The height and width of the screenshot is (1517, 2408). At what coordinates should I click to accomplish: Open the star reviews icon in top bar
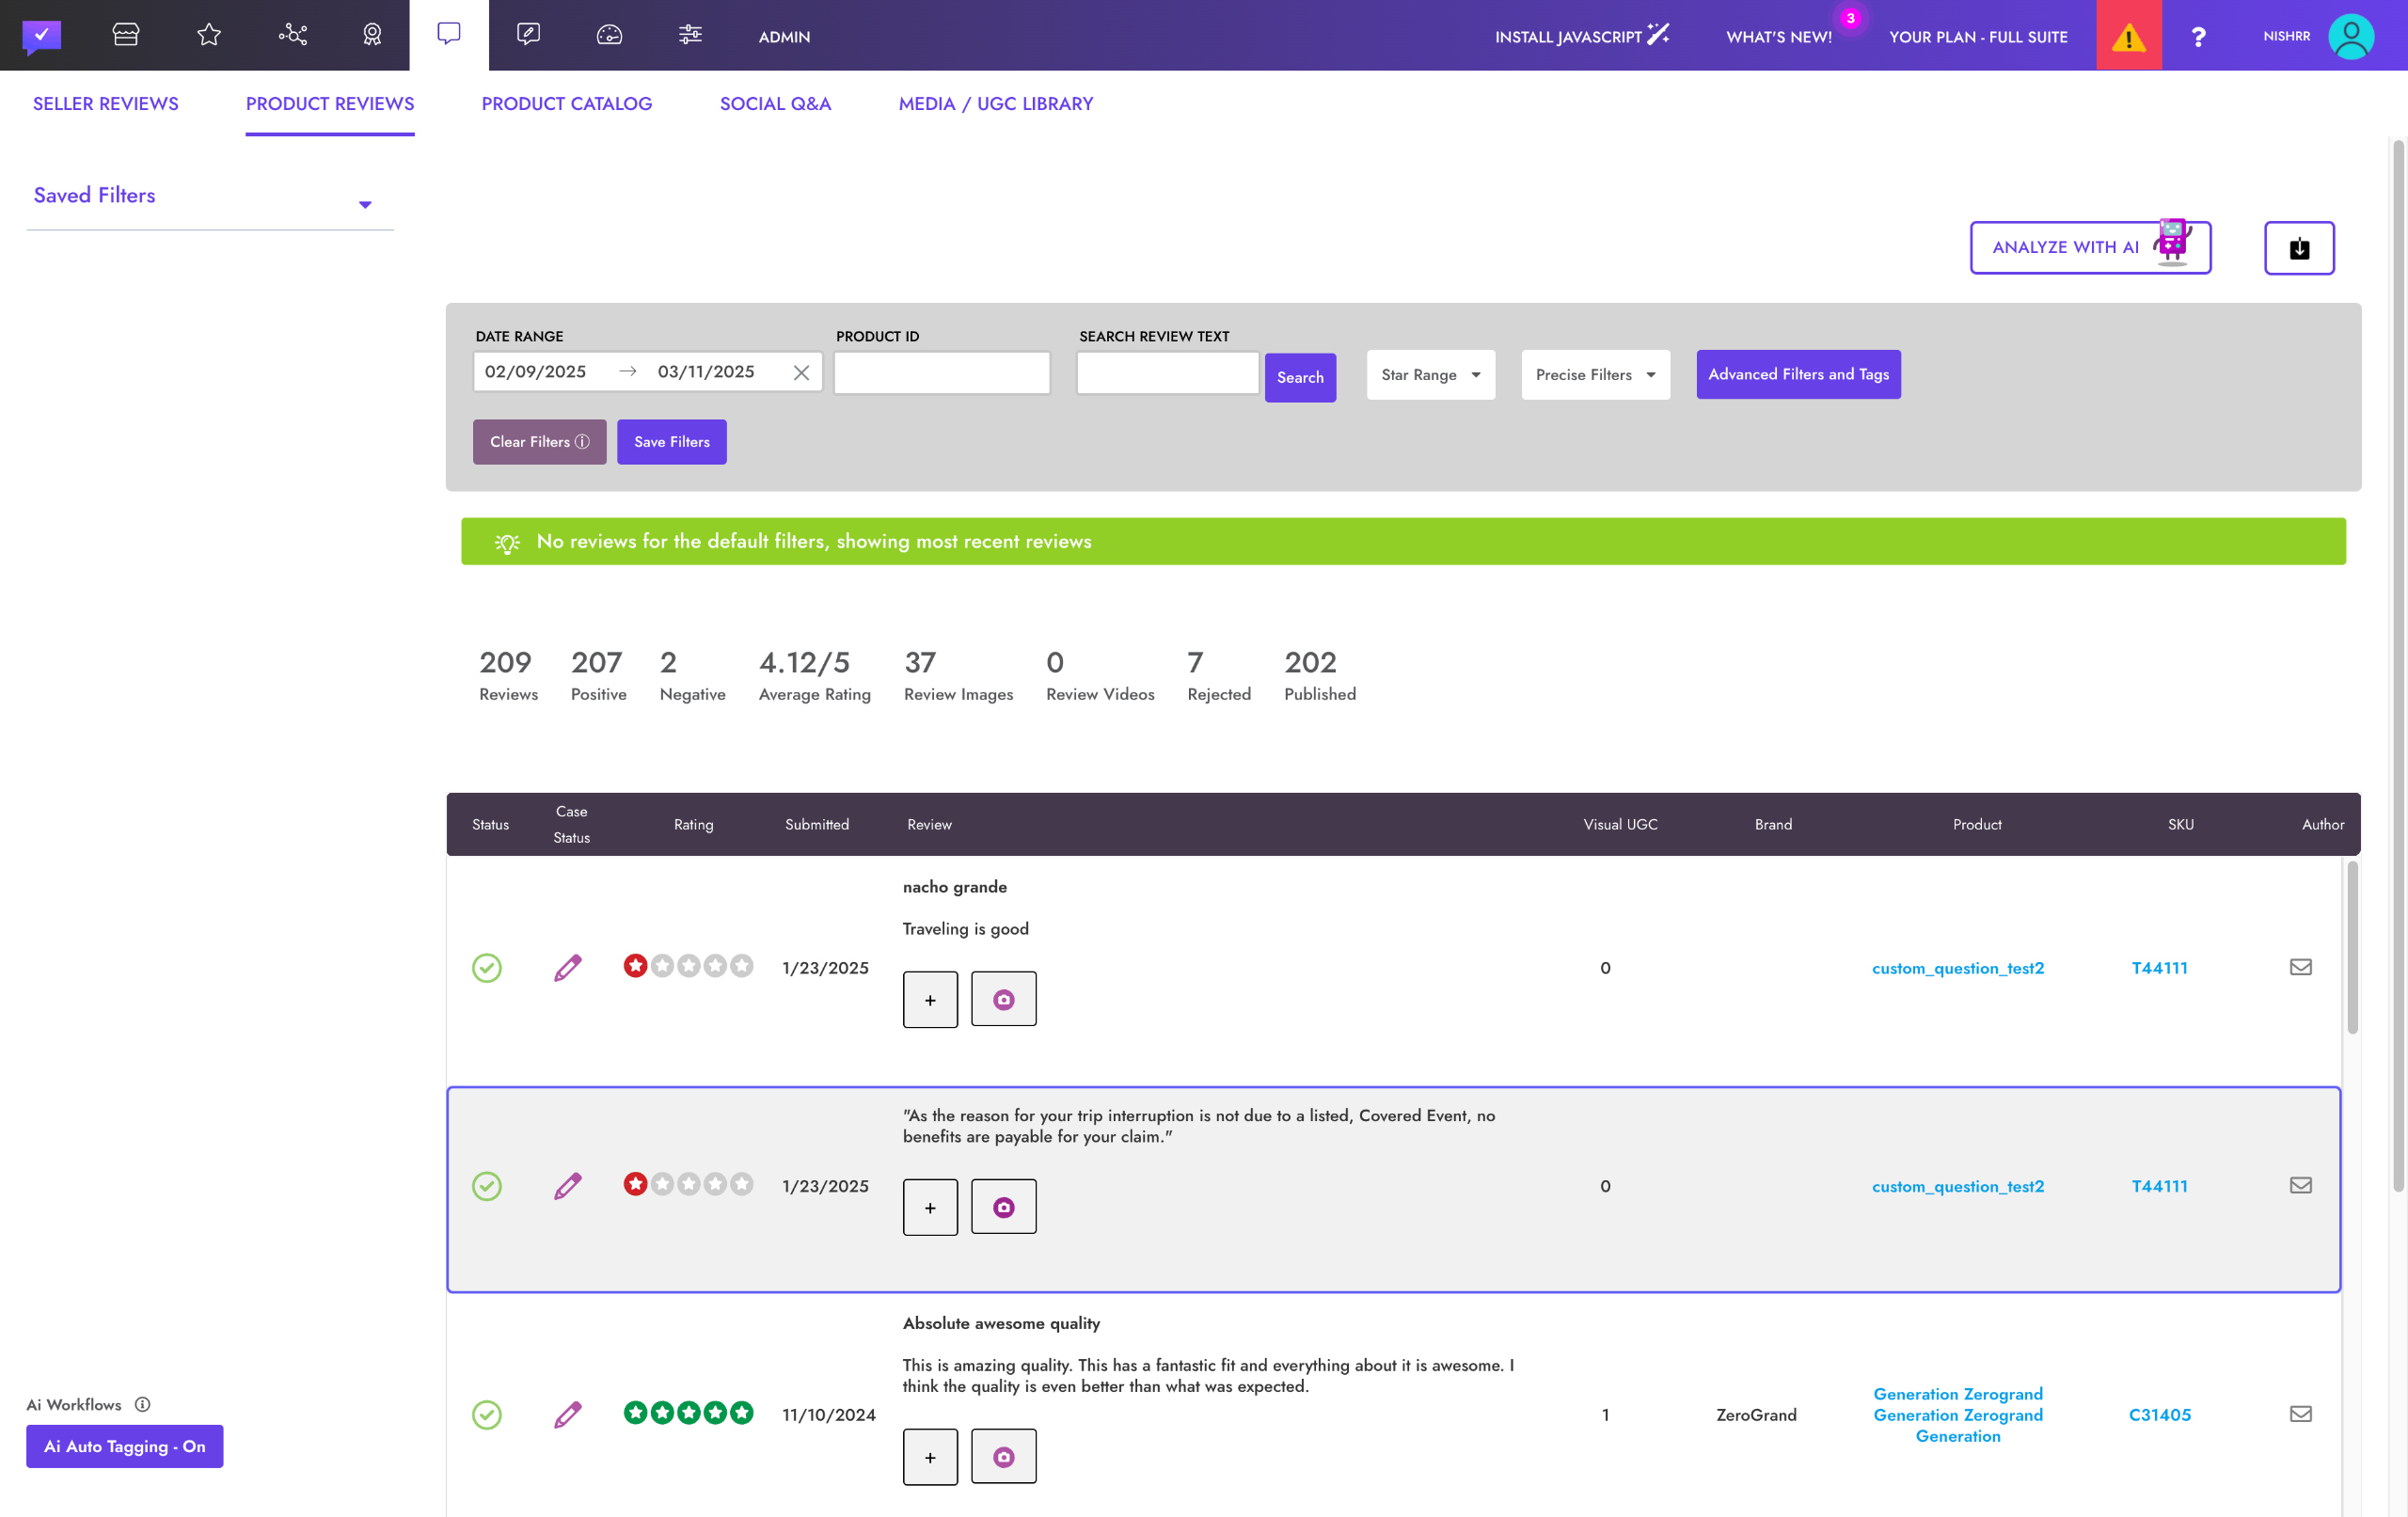coord(209,35)
